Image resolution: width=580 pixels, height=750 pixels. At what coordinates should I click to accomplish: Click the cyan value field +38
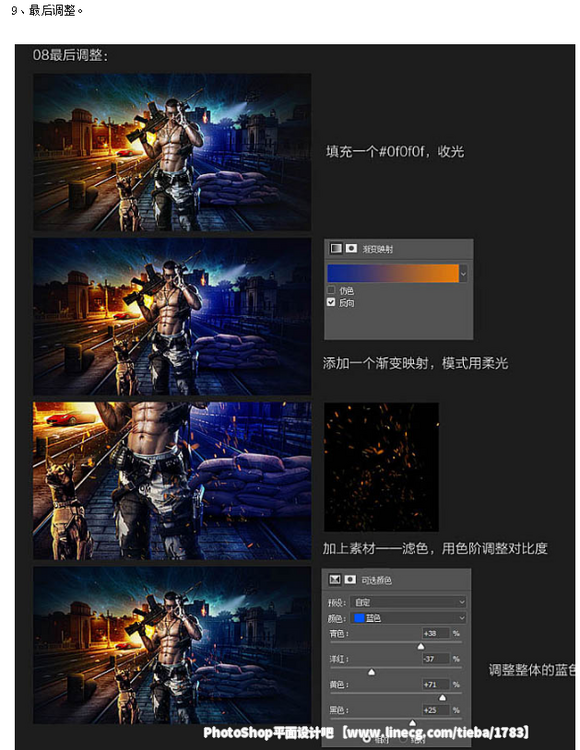[x=436, y=633]
